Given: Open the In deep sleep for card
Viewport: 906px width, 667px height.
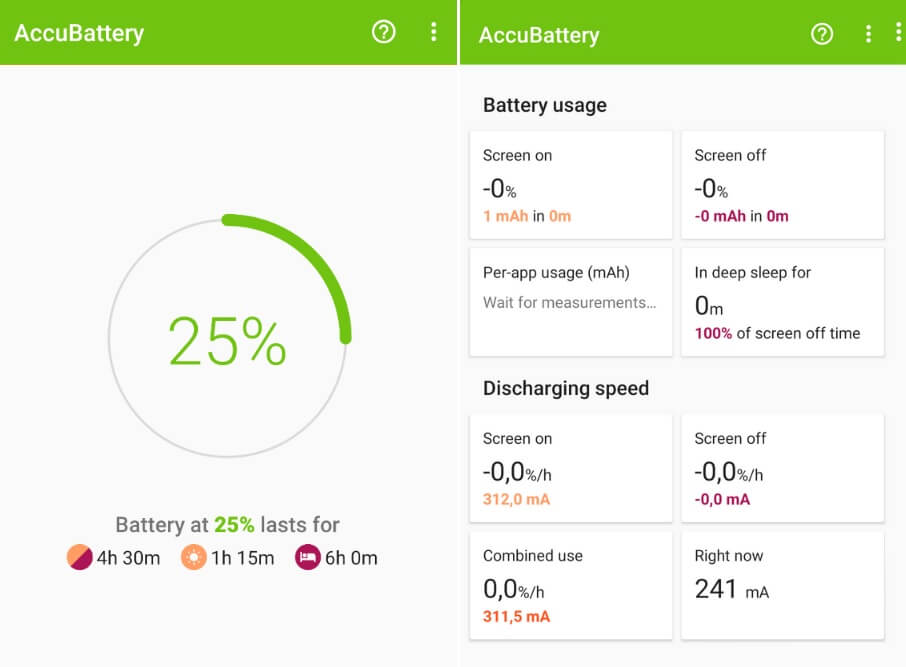Looking at the screenshot, I should pos(782,302).
